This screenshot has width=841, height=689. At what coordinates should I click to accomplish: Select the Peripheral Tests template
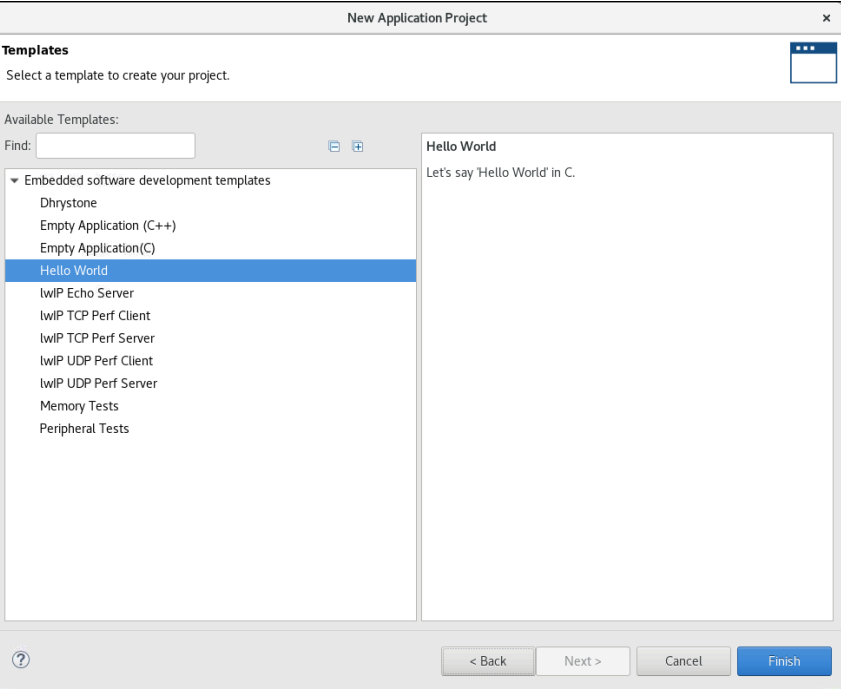pos(84,428)
